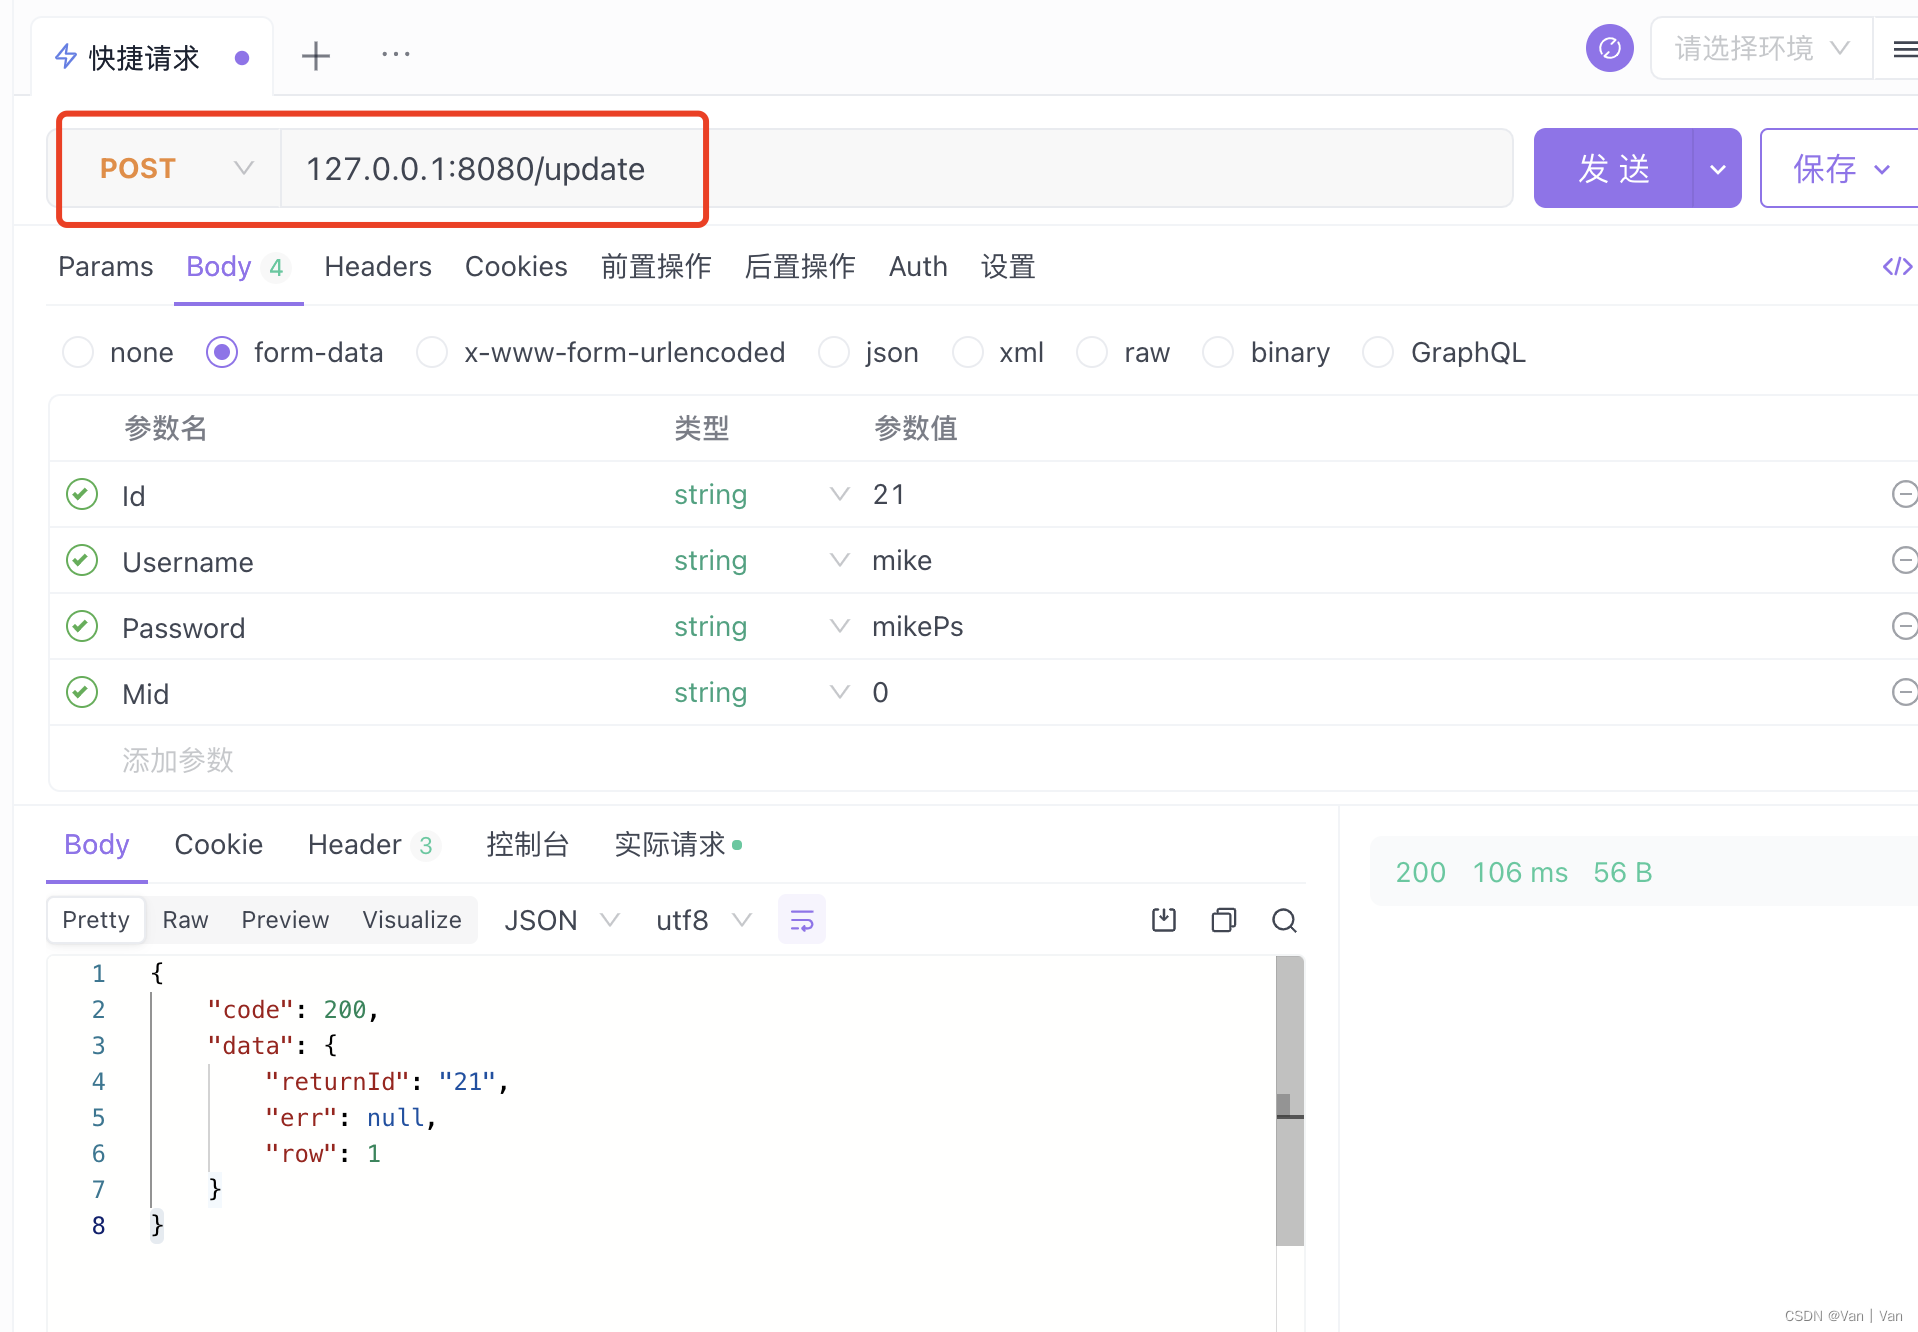The height and width of the screenshot is (1332, 1918).
Task: Click the 发送 send button
Action: click(1613, 168)
